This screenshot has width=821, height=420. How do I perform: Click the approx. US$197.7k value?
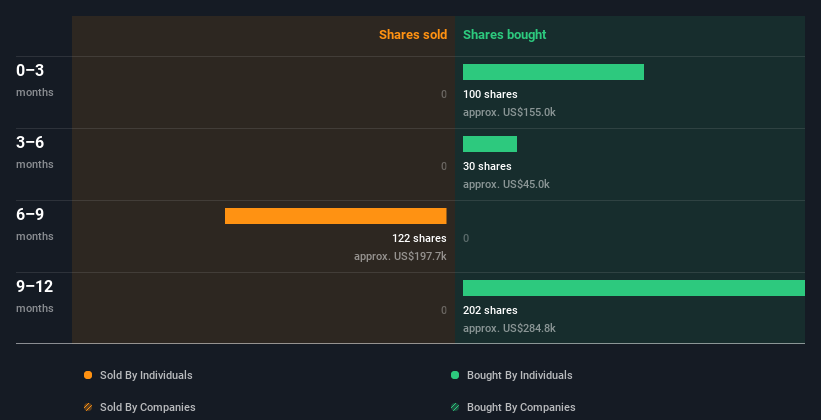pyautogui.click(x=401, y=257)
